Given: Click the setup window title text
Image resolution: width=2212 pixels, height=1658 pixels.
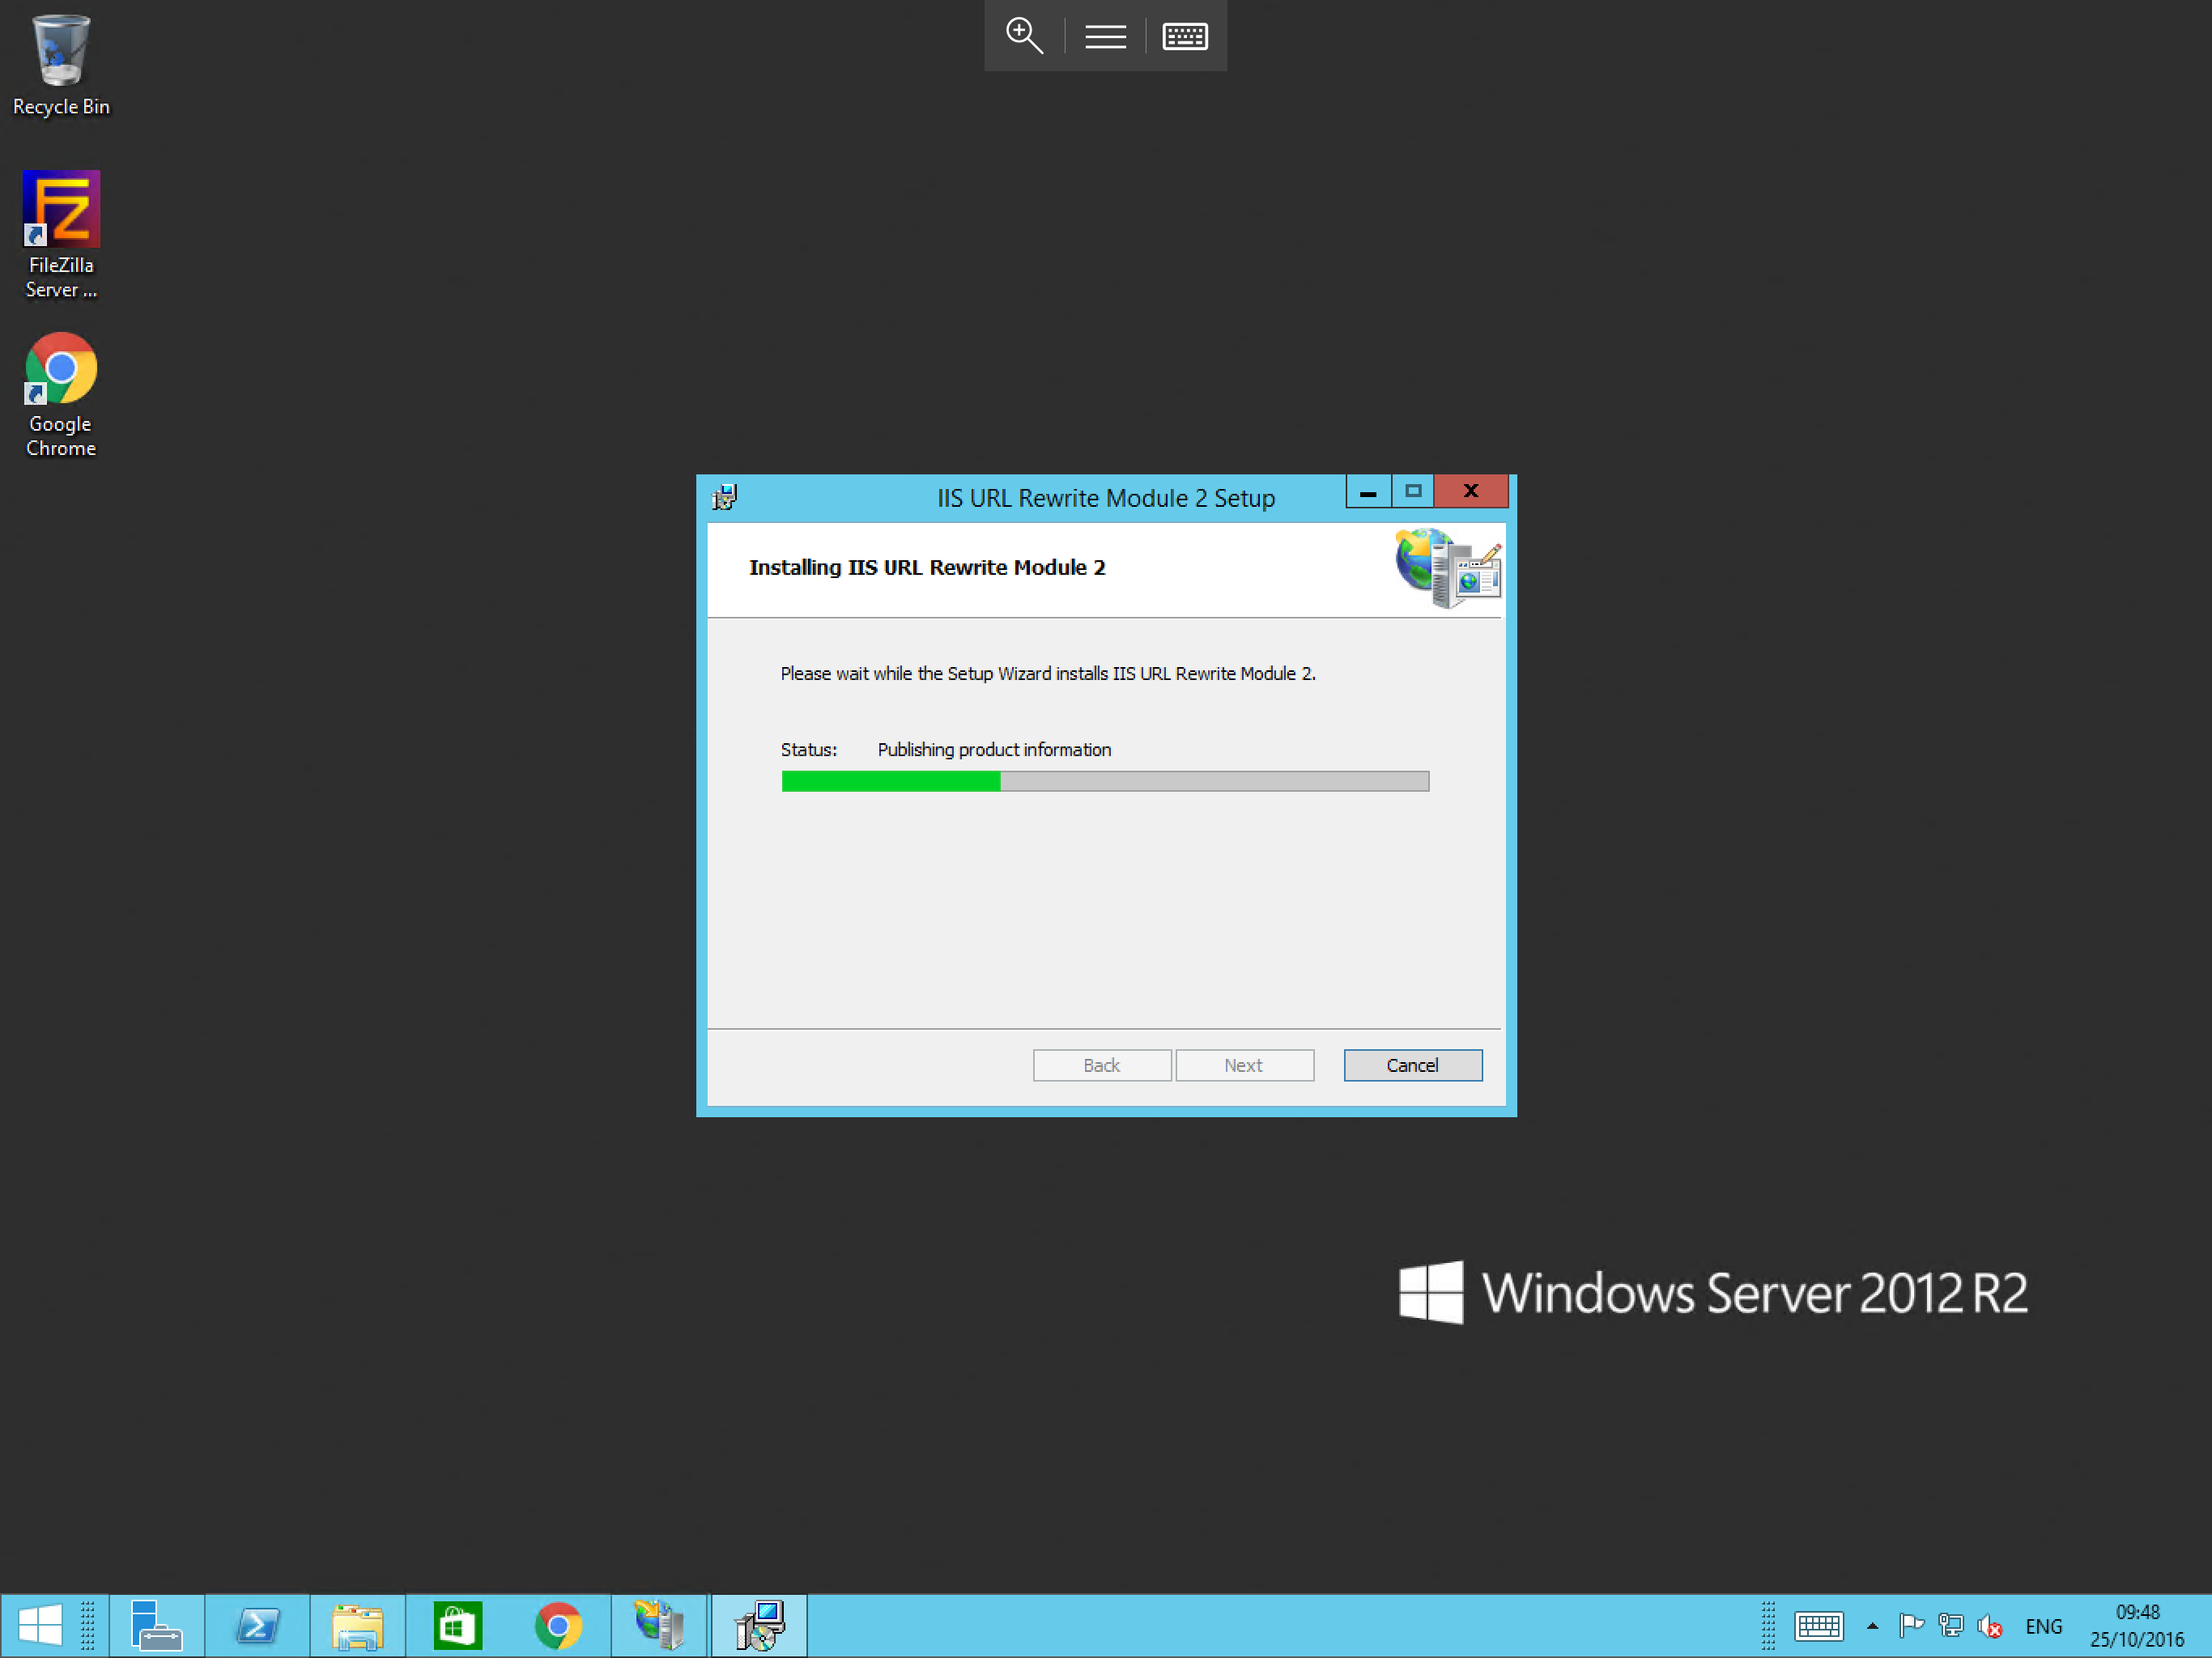Looking at the screenshot, I should [x=1105, y=498].
